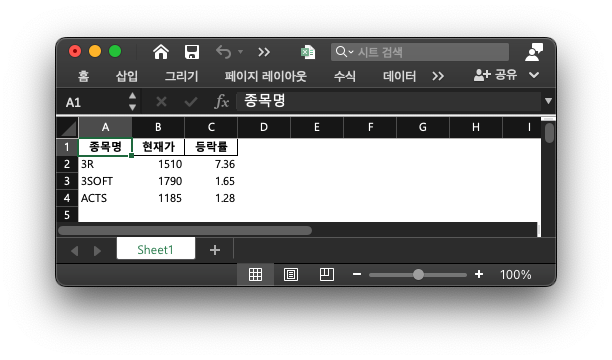Open the undo history dropdown arrow
The width and height of the screenshot is (612, 360).
point(240,52)
